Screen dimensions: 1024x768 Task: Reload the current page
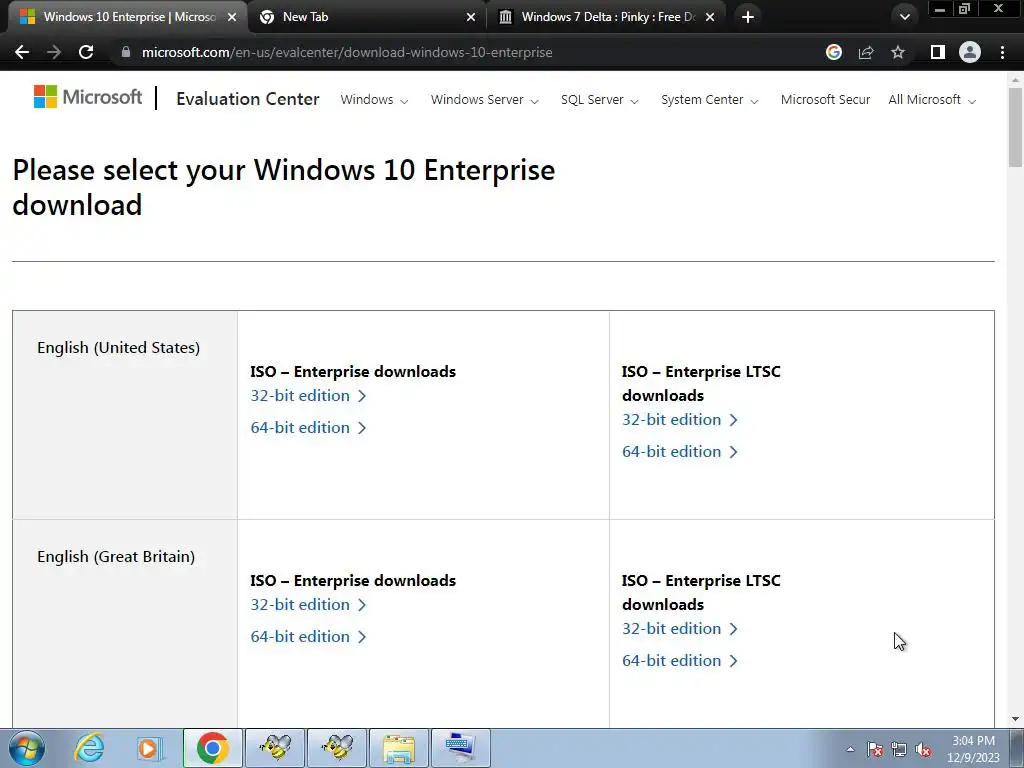point(86,52)
